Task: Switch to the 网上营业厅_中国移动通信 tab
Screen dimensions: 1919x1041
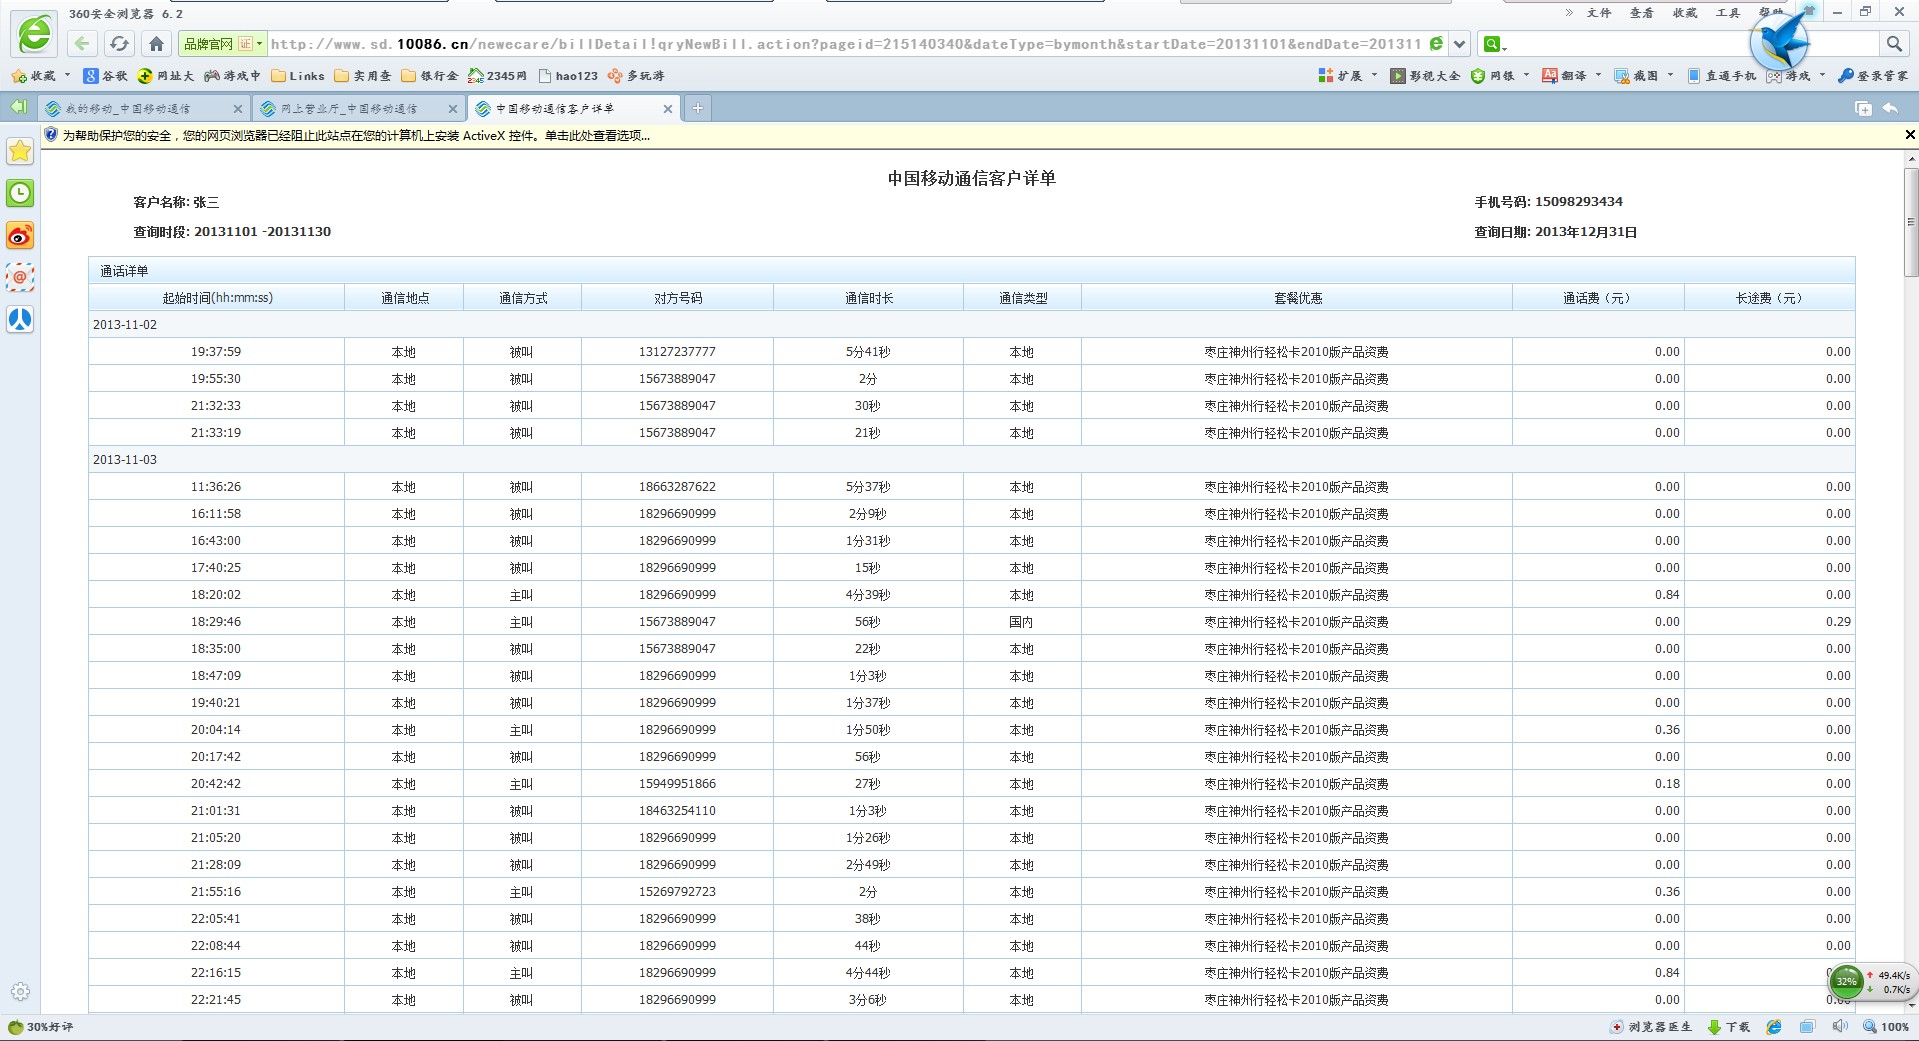Action: (349, 109)
